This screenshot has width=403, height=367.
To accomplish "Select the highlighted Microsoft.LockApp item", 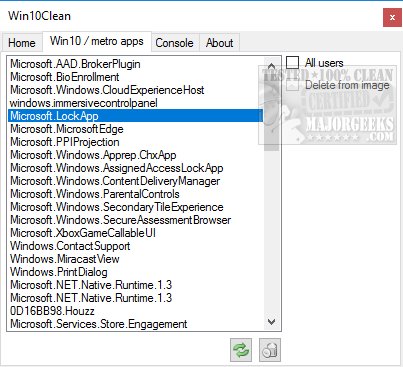I will (x=135, y=116).
